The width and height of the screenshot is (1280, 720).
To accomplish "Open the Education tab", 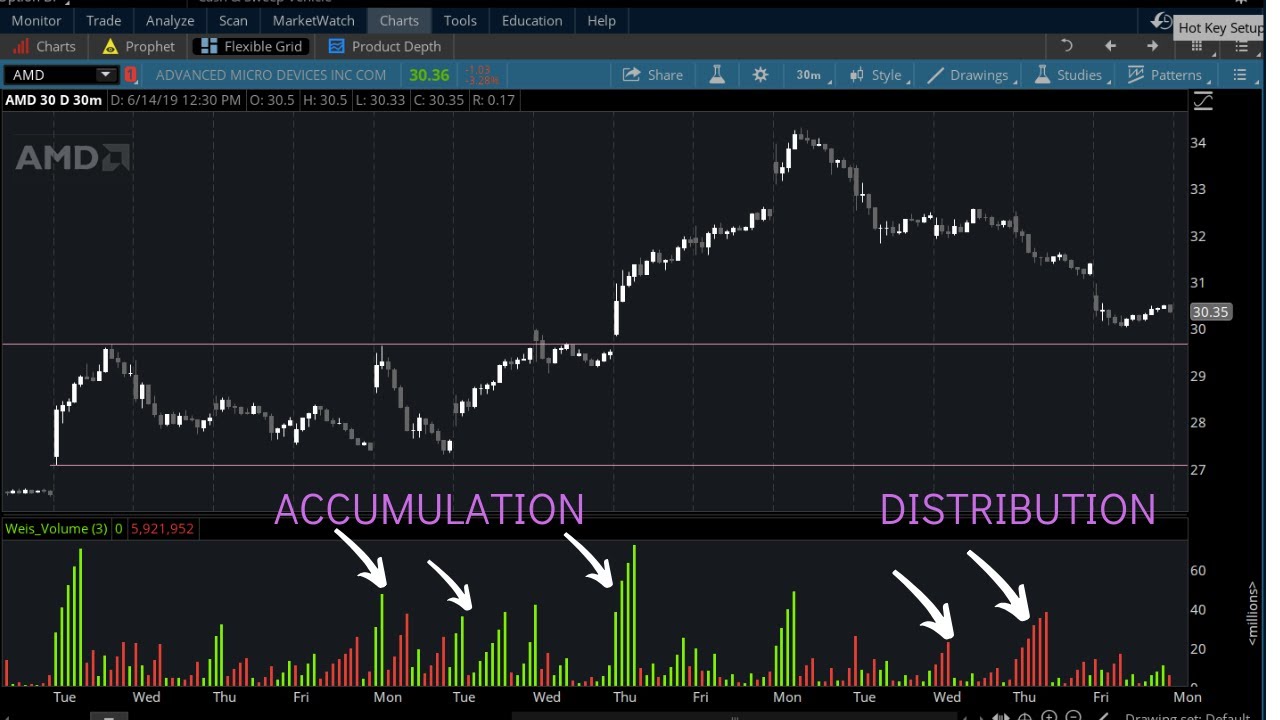I will 532,20.
